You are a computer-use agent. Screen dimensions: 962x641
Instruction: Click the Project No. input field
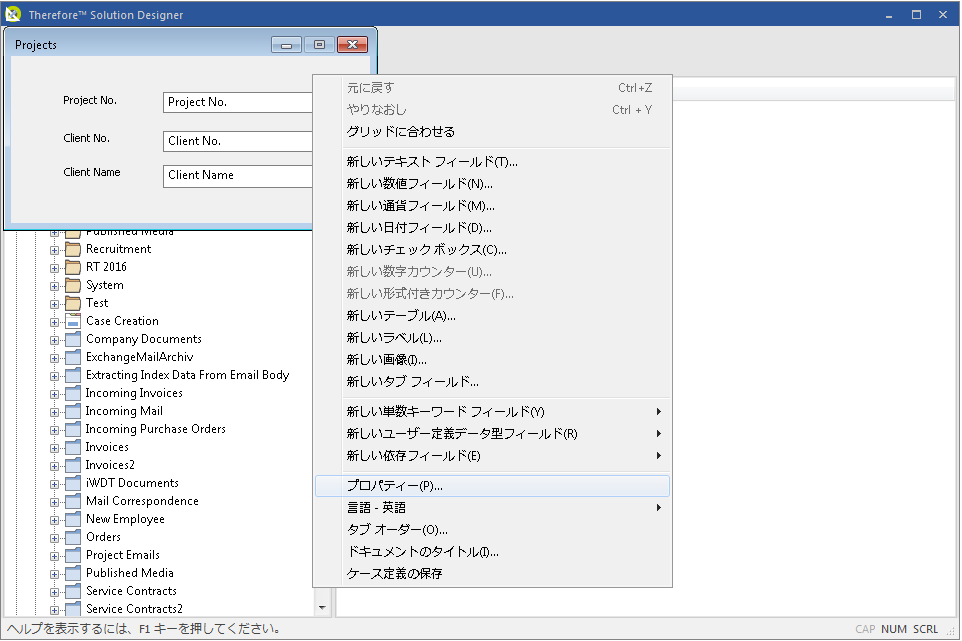[x=238, y=102]
